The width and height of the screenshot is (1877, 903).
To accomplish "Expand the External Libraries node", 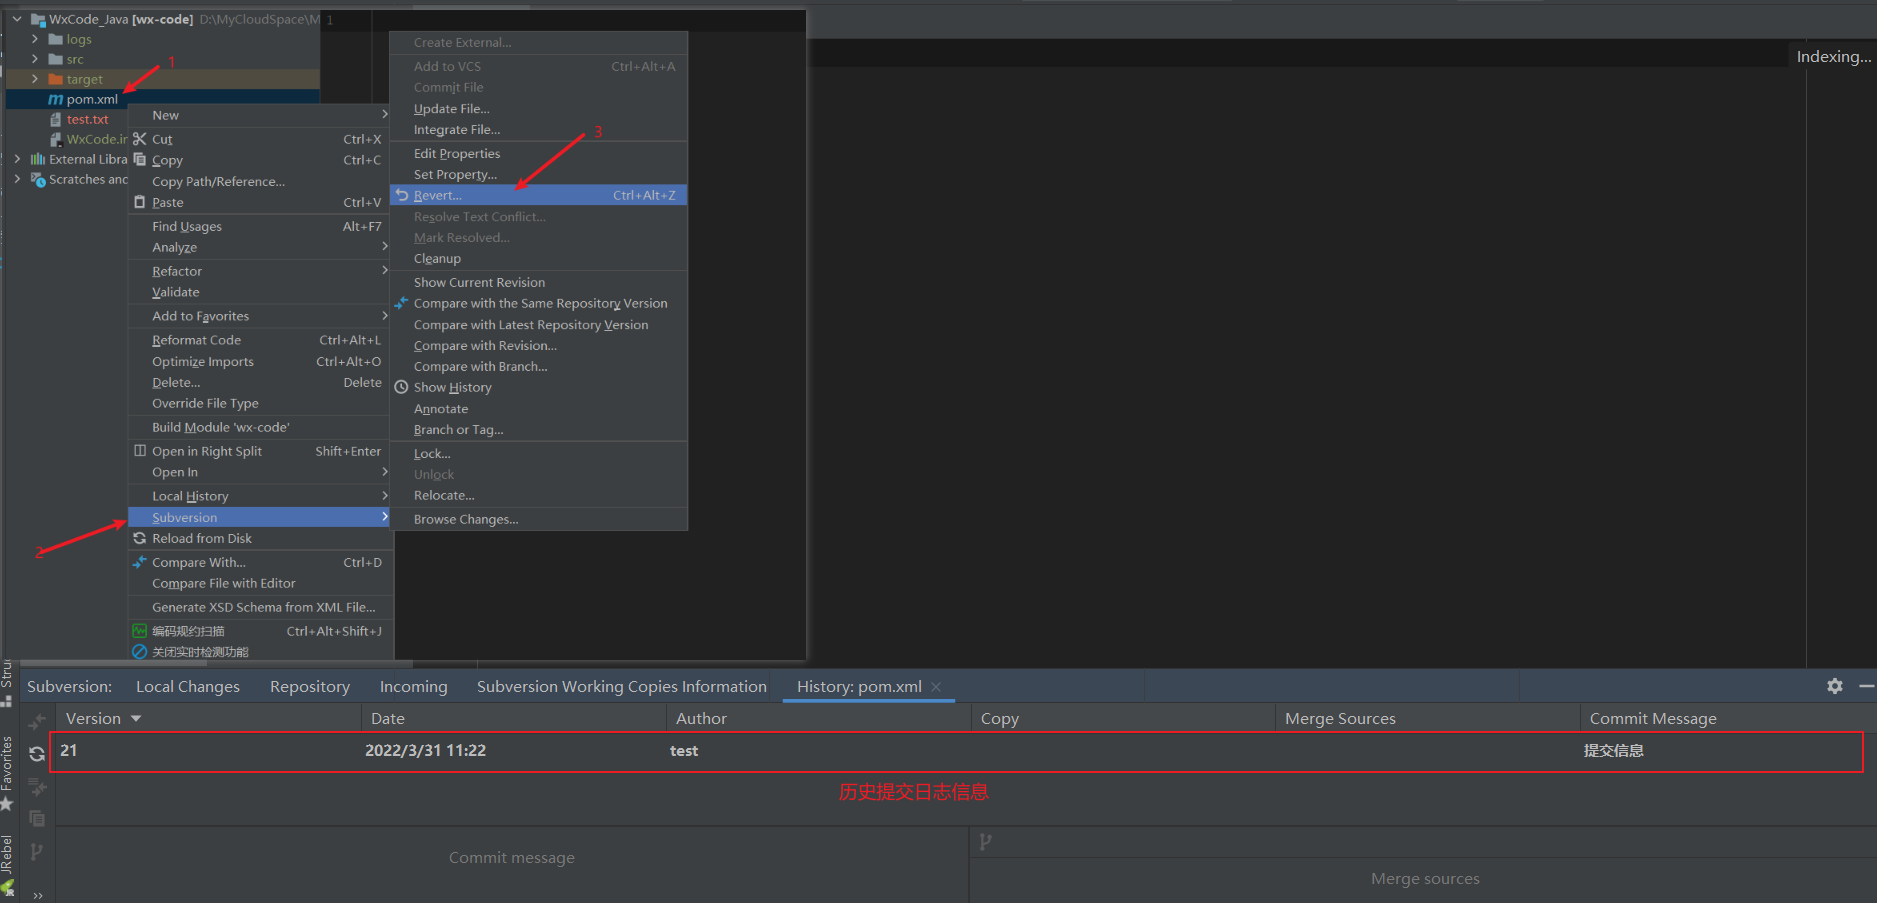I will click(17, 159).
